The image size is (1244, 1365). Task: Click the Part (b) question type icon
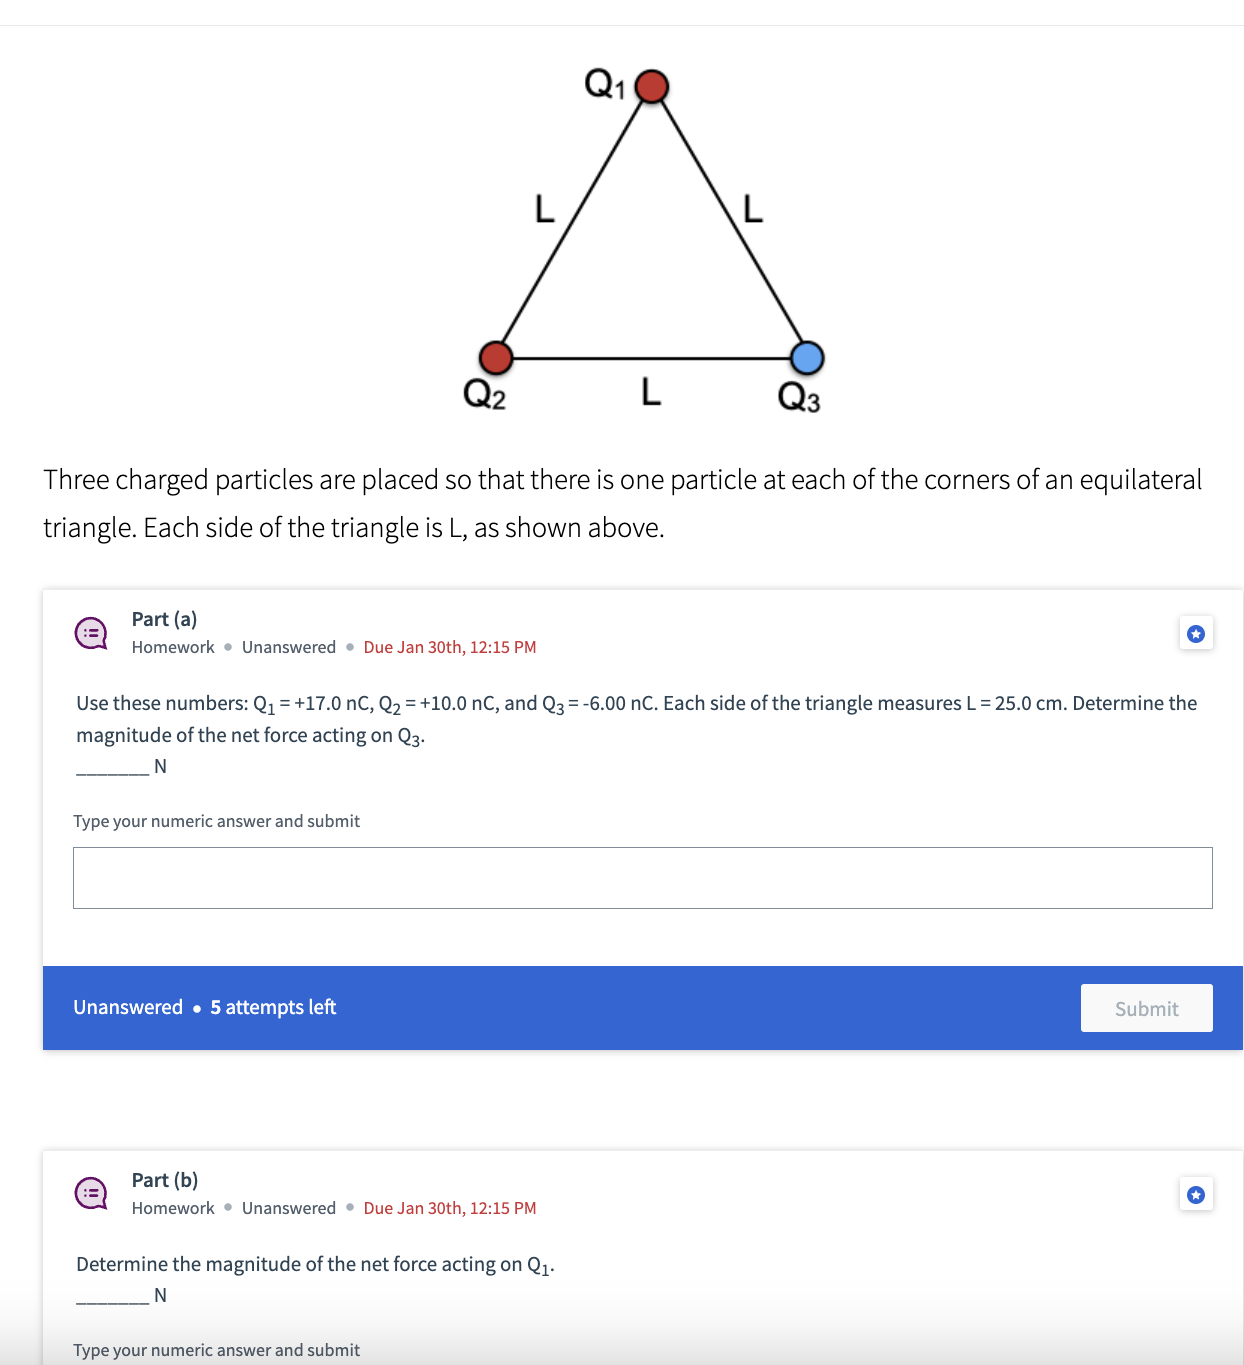(x=91, y=1193)
